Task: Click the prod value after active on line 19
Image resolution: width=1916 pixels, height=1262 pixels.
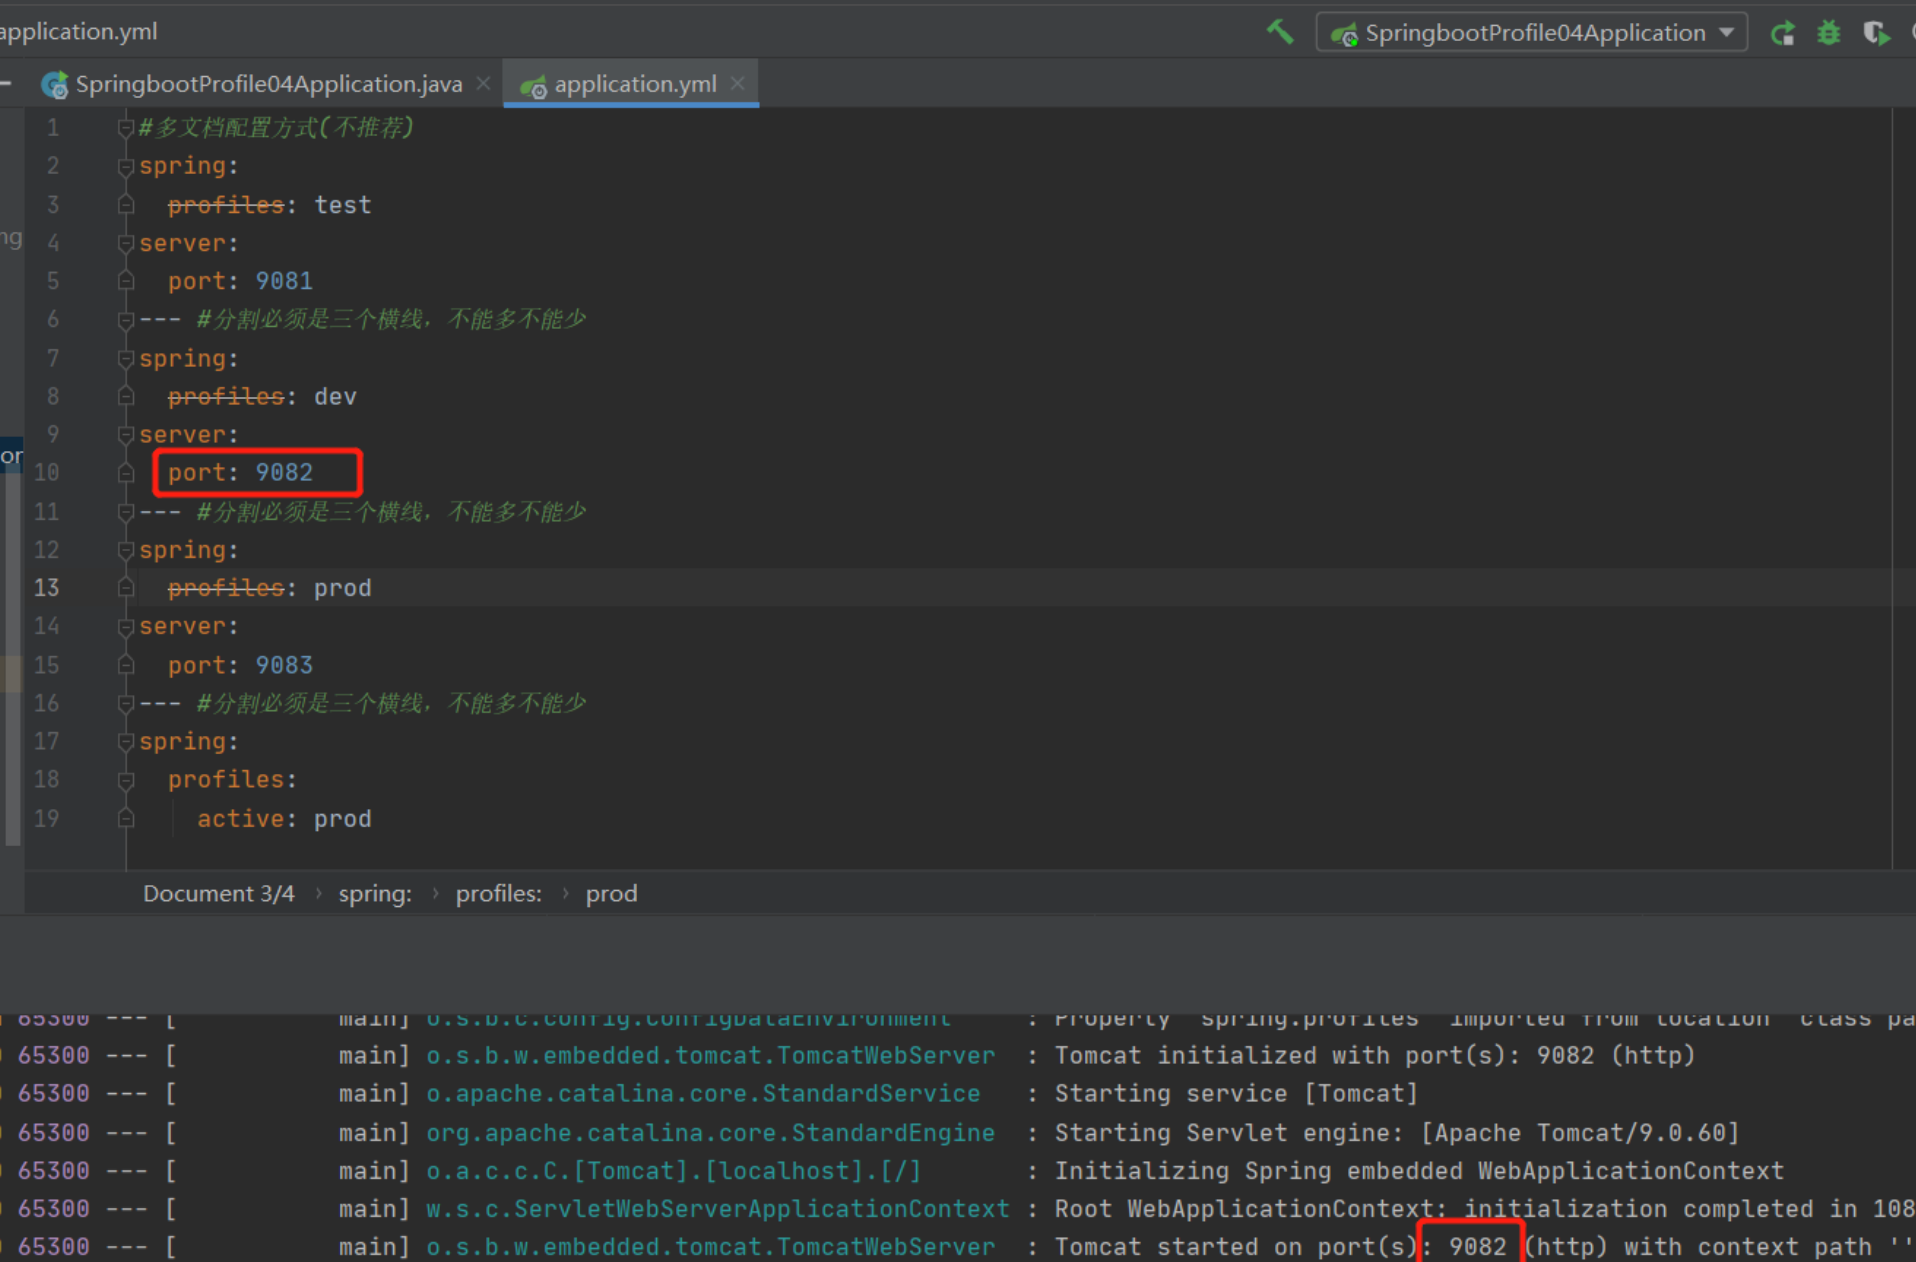Action: pos(343,819)
